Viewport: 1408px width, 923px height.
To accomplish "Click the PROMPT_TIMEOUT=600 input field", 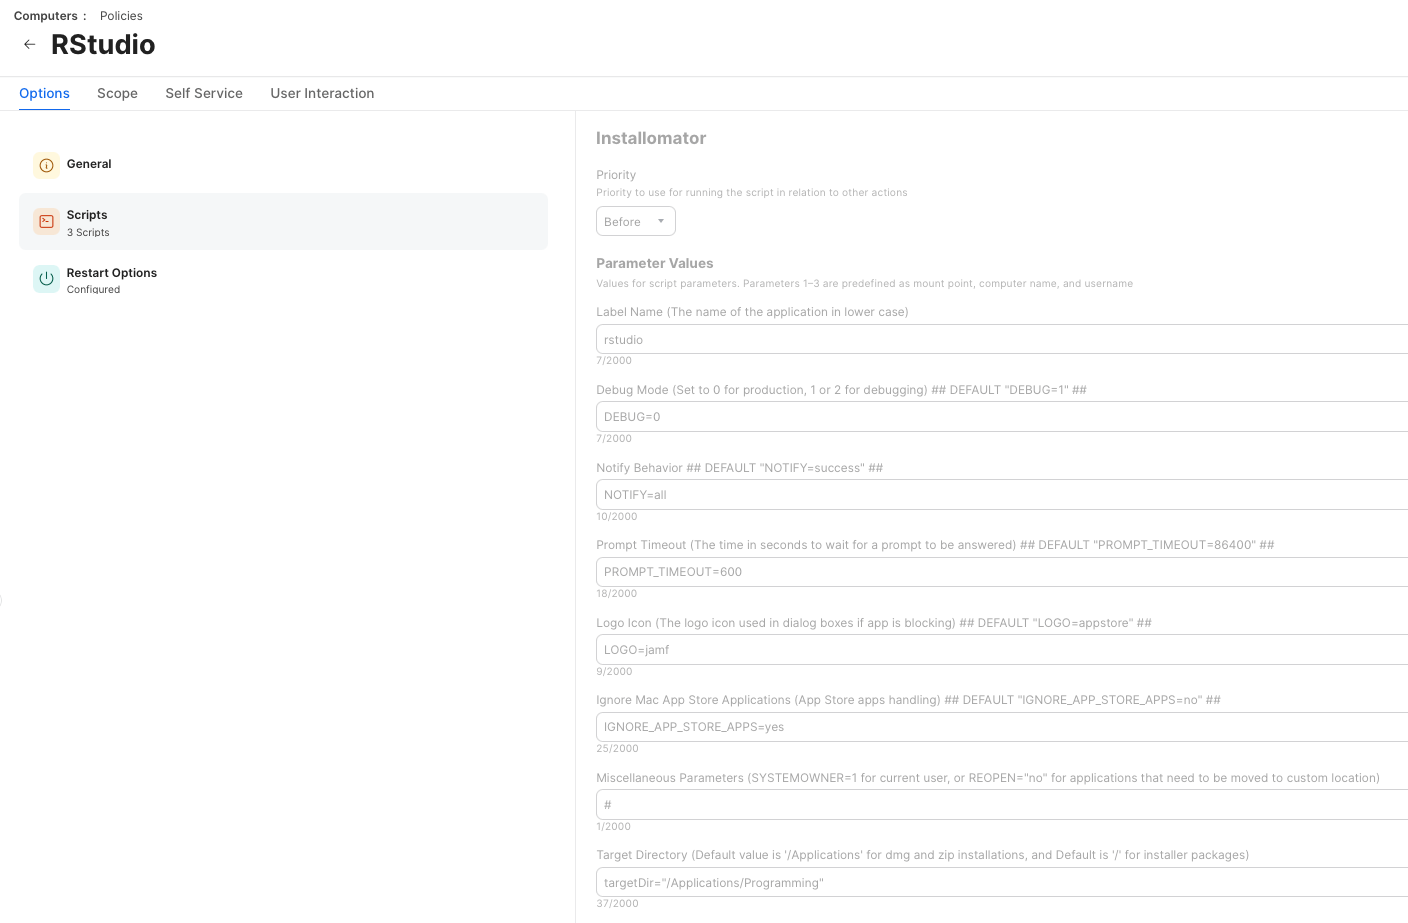I will [1002, 571].
